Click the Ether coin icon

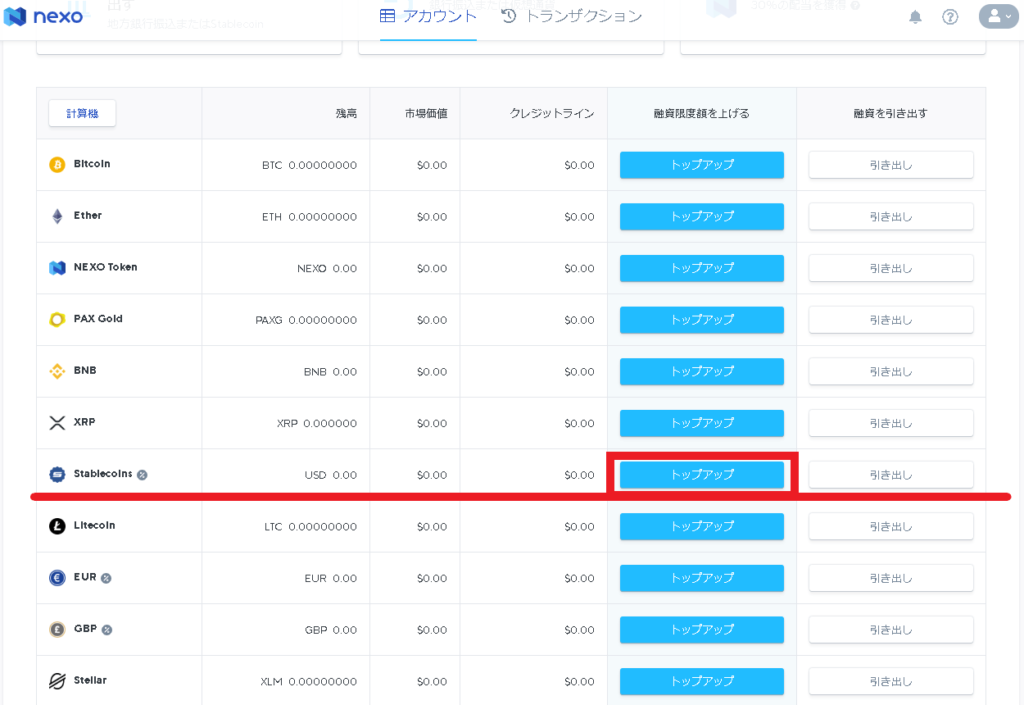pyautogui.click(x=57, y=216)
